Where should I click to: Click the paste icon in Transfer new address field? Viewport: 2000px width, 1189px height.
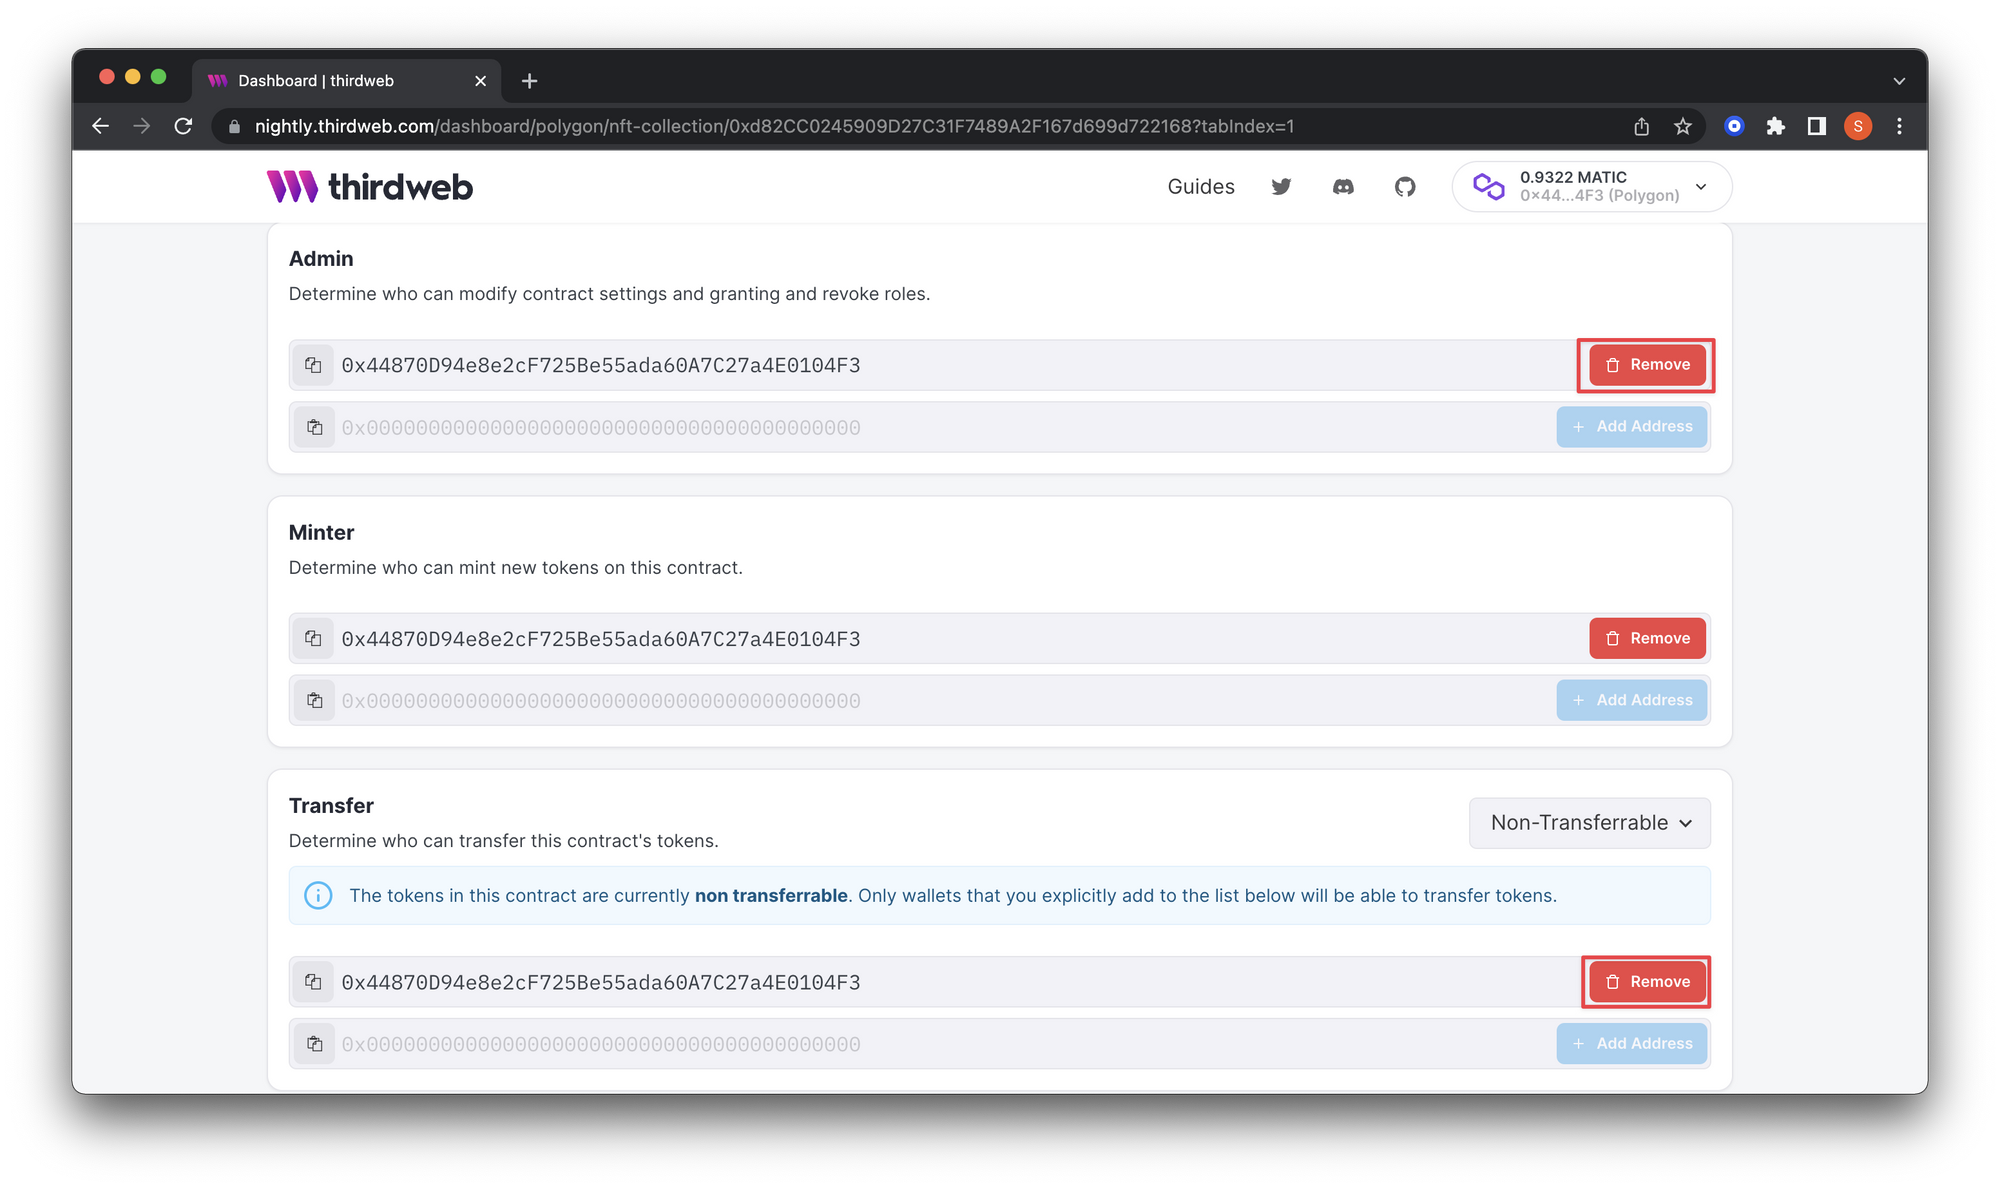314,1044
